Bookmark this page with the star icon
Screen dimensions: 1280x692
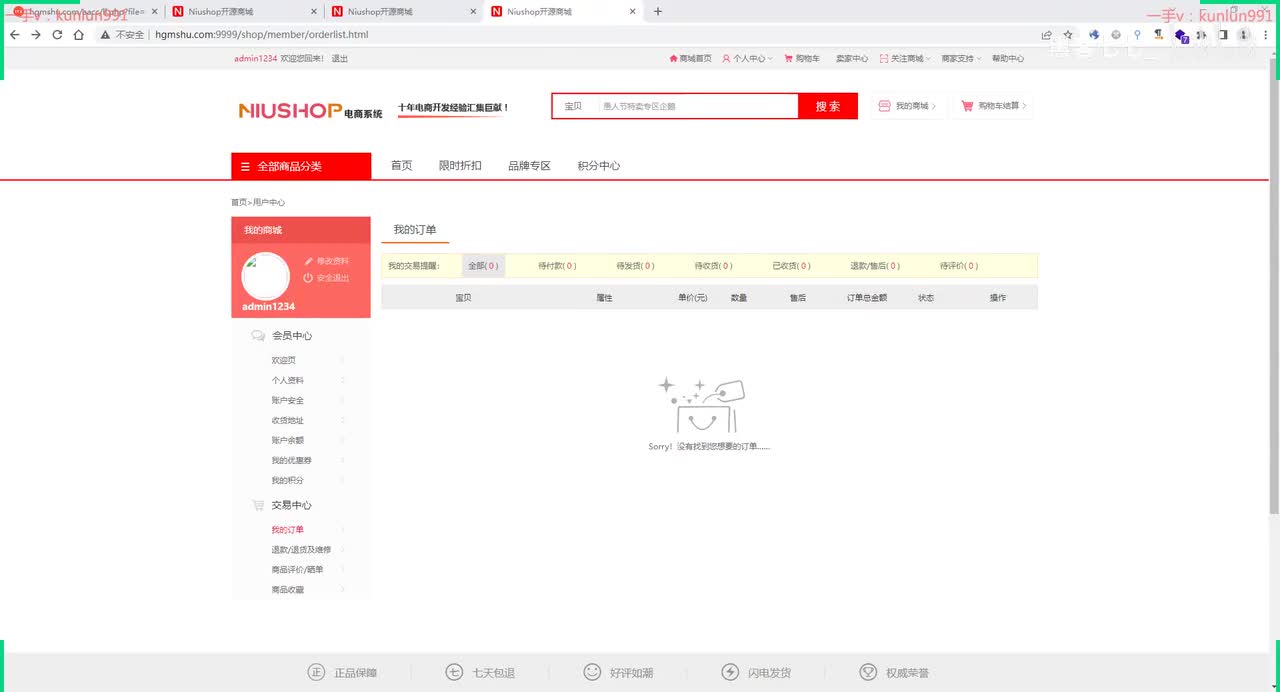pos(1068,34)
